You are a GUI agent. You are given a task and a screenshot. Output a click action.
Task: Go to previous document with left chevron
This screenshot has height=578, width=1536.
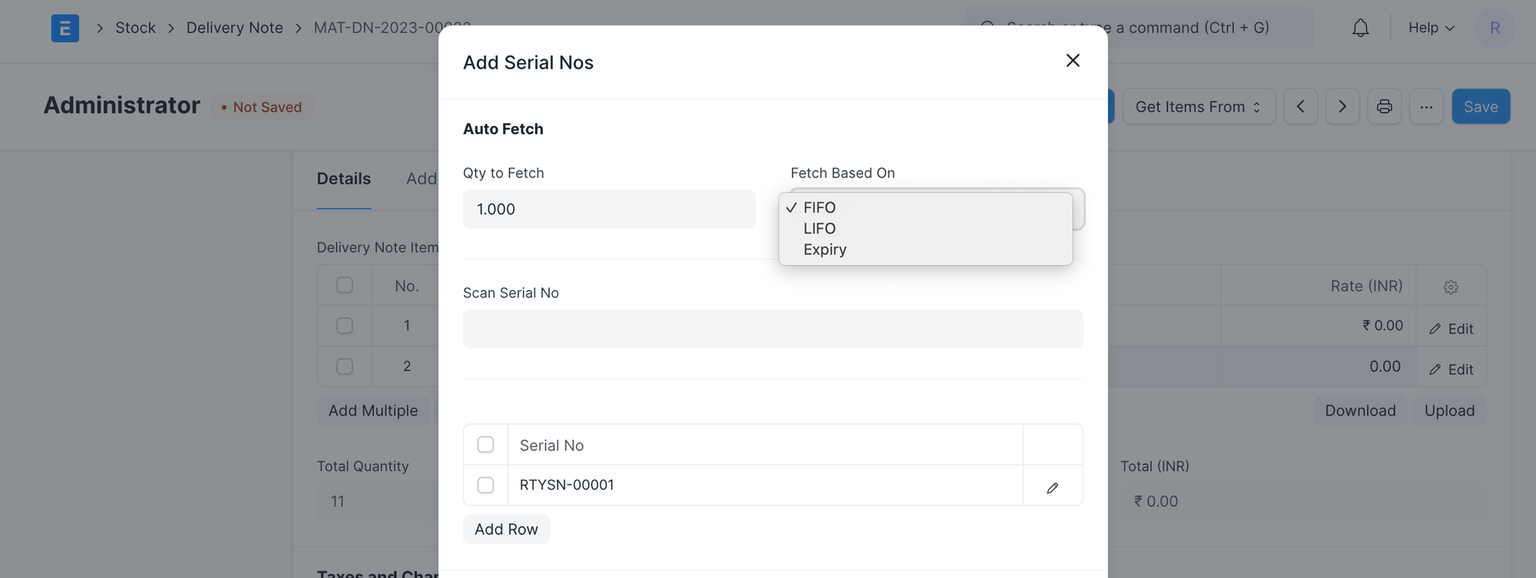(x=1300, y=106)
